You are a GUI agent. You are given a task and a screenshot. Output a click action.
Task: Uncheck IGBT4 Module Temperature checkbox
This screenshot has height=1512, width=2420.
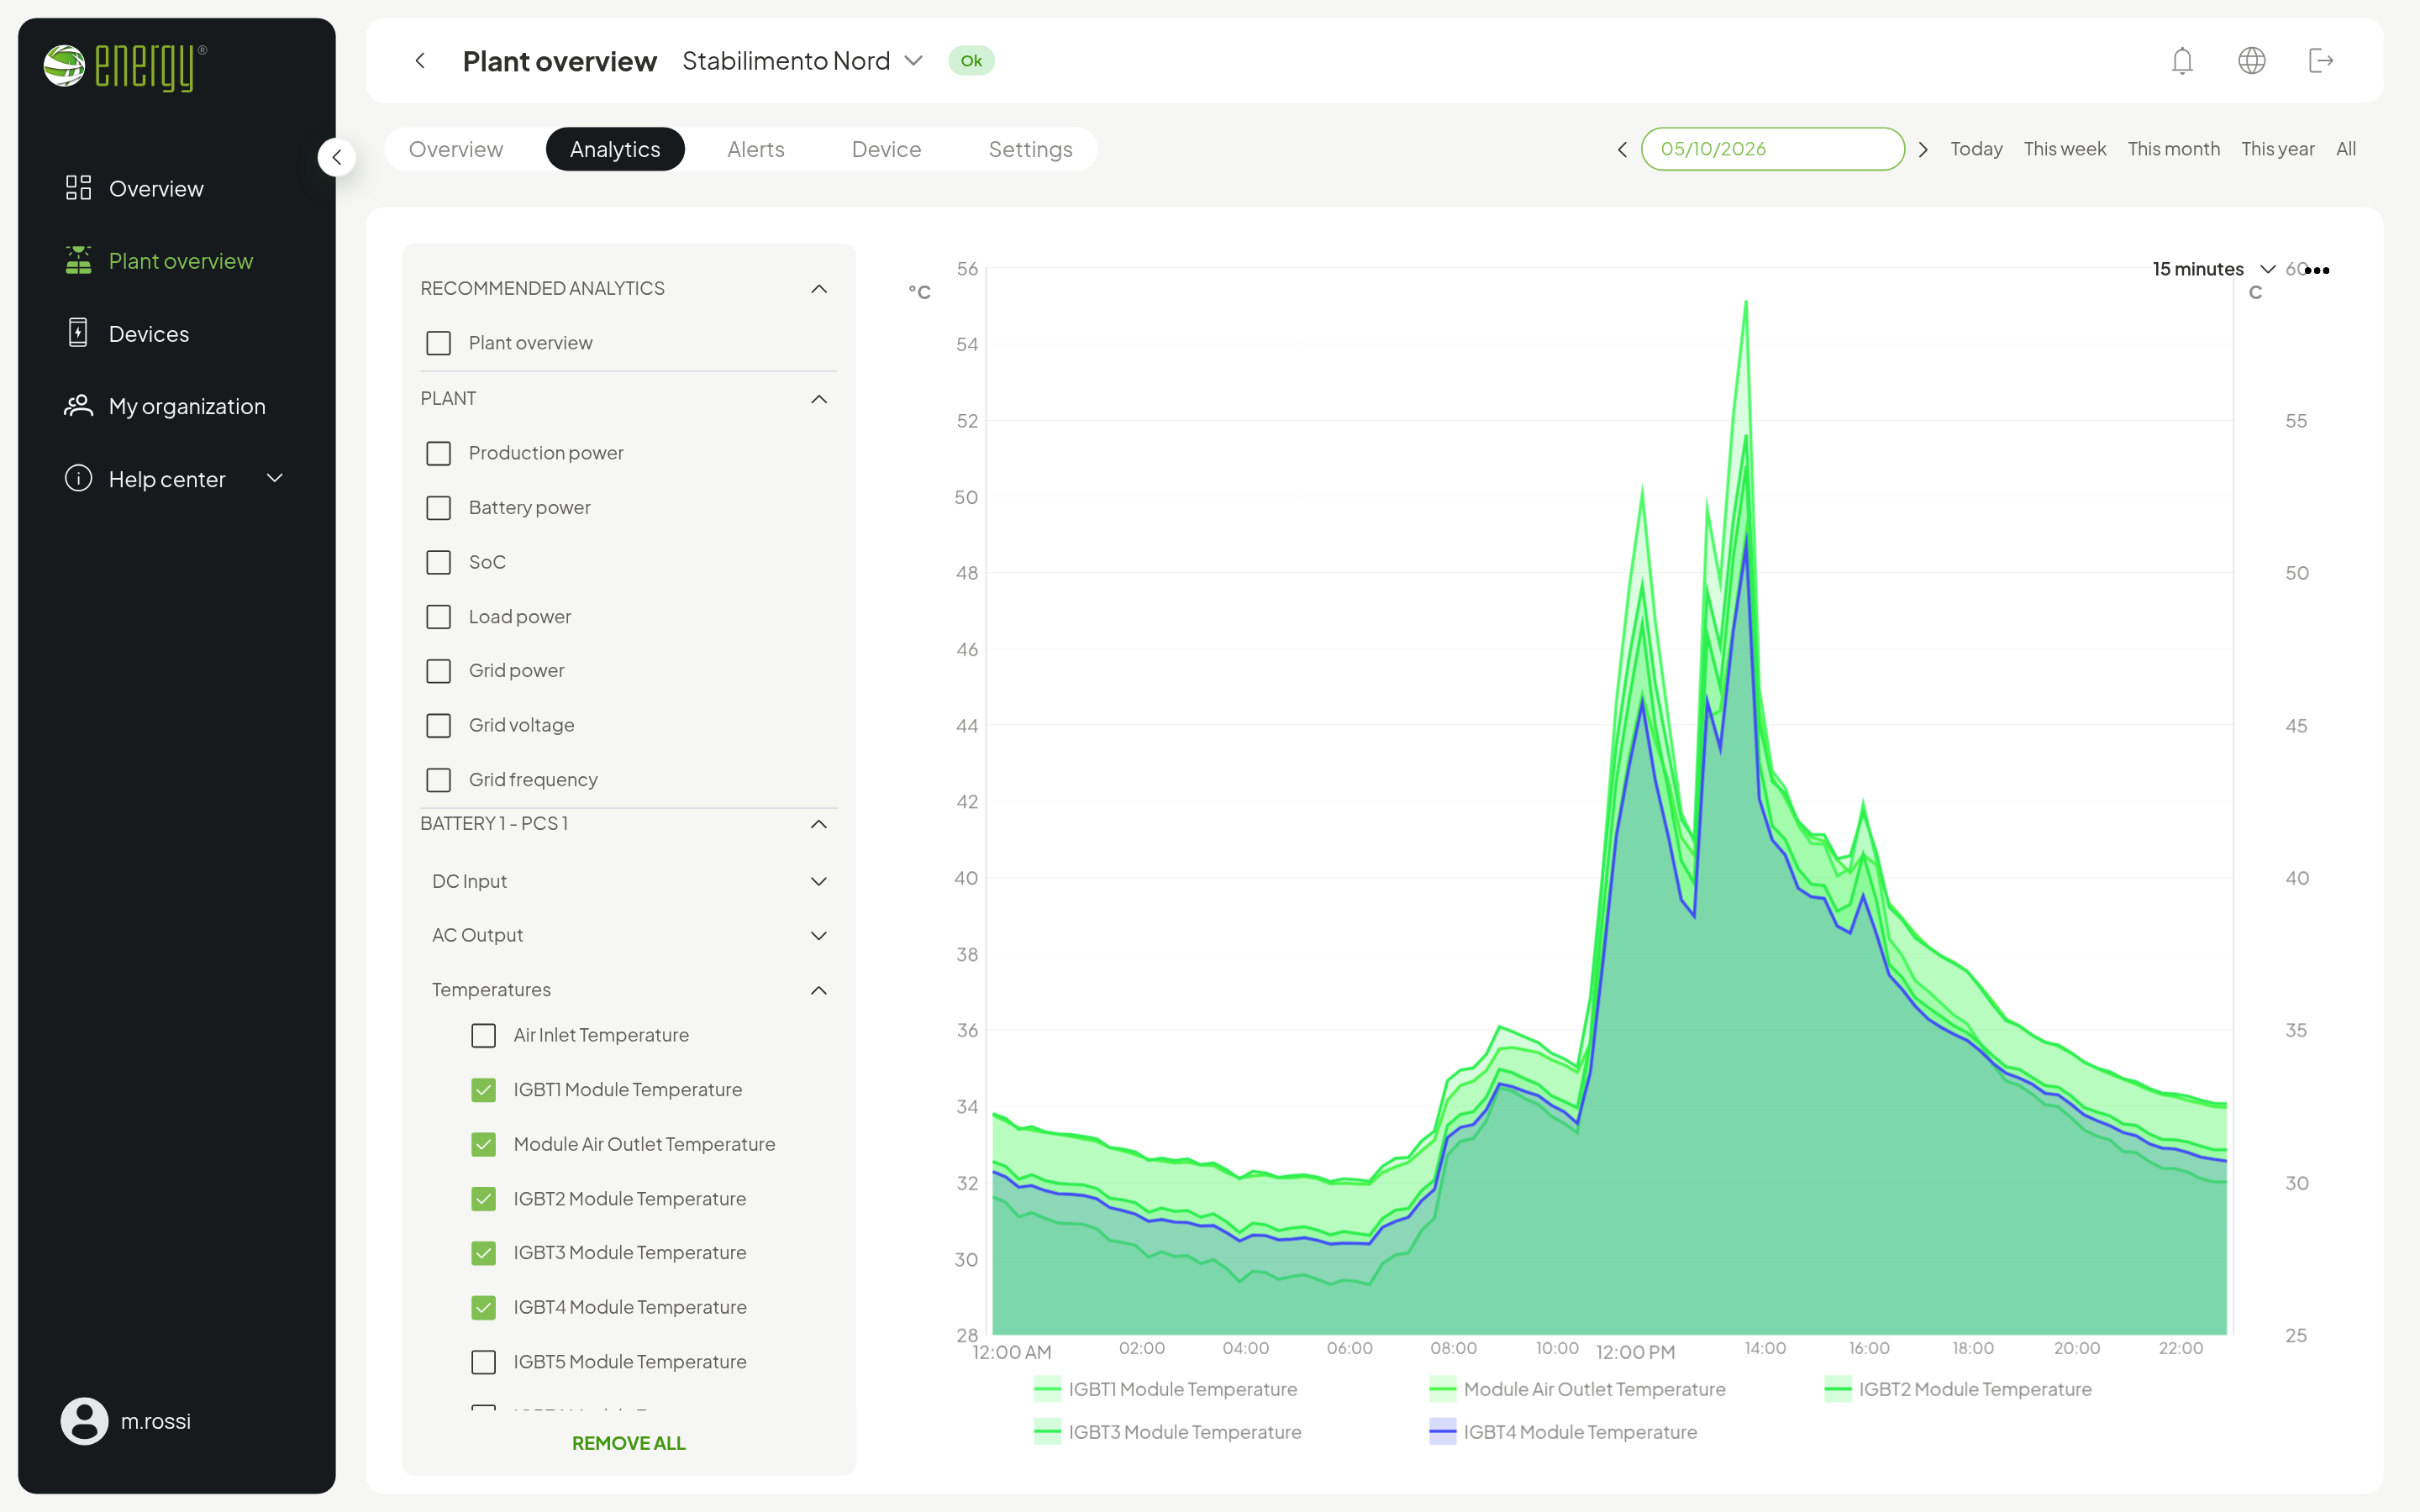tap(483, 1307)
